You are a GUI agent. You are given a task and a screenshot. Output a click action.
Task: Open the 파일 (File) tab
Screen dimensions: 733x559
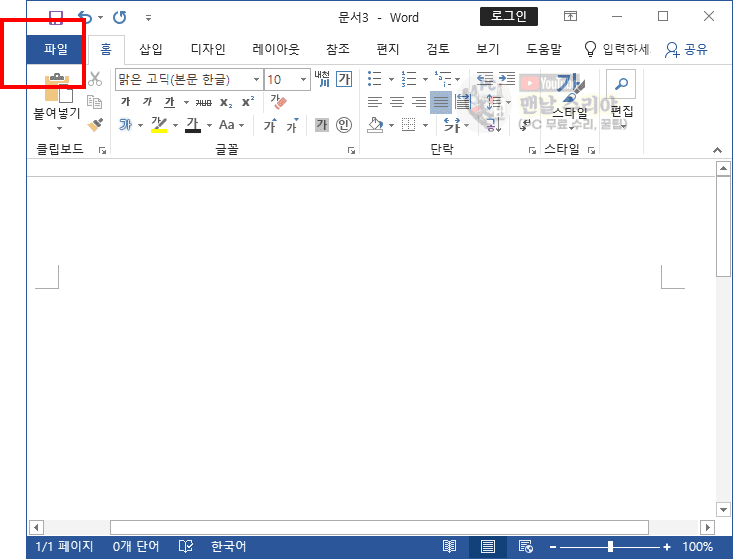coord(56,49)
